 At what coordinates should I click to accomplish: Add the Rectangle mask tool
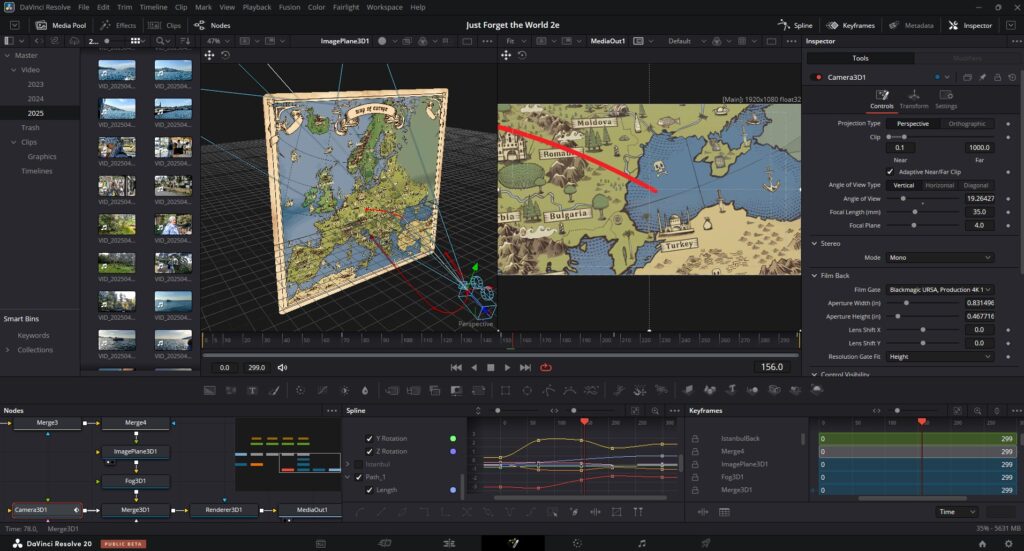pyautogui.click(x=505, y=390)
